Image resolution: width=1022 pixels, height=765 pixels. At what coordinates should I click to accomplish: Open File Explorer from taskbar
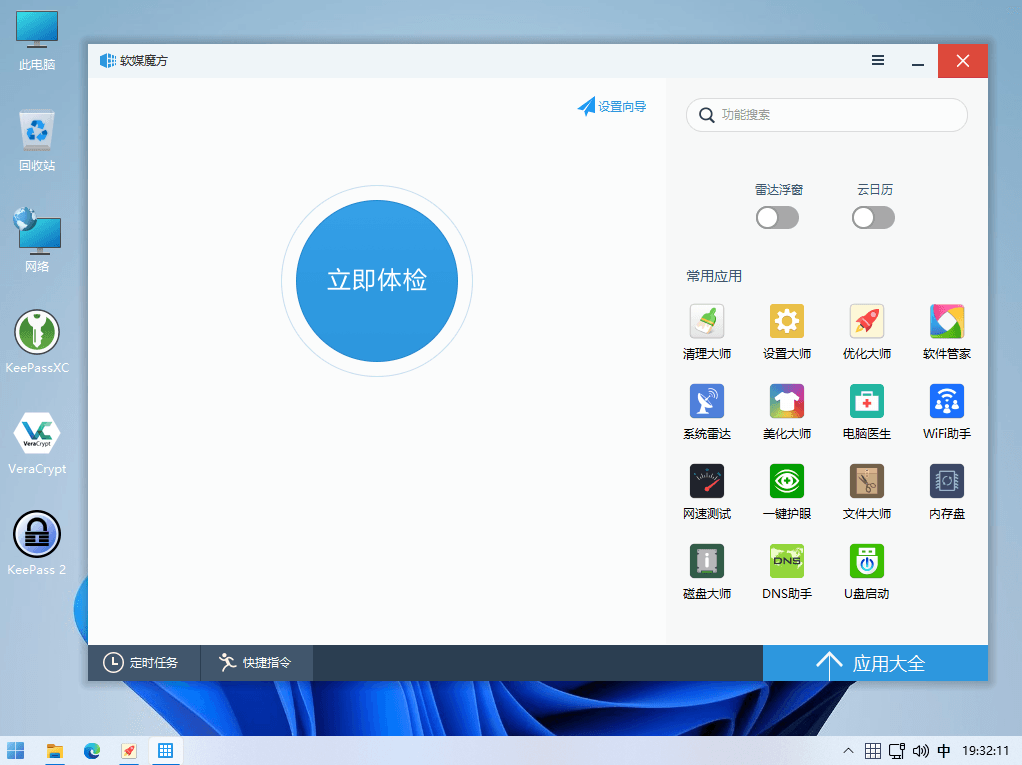(x=55, y=751)
